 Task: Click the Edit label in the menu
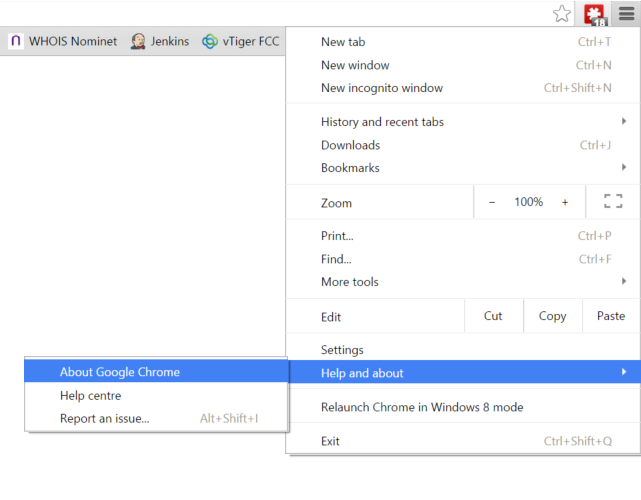pyautogui.click(x=331, y=317)
